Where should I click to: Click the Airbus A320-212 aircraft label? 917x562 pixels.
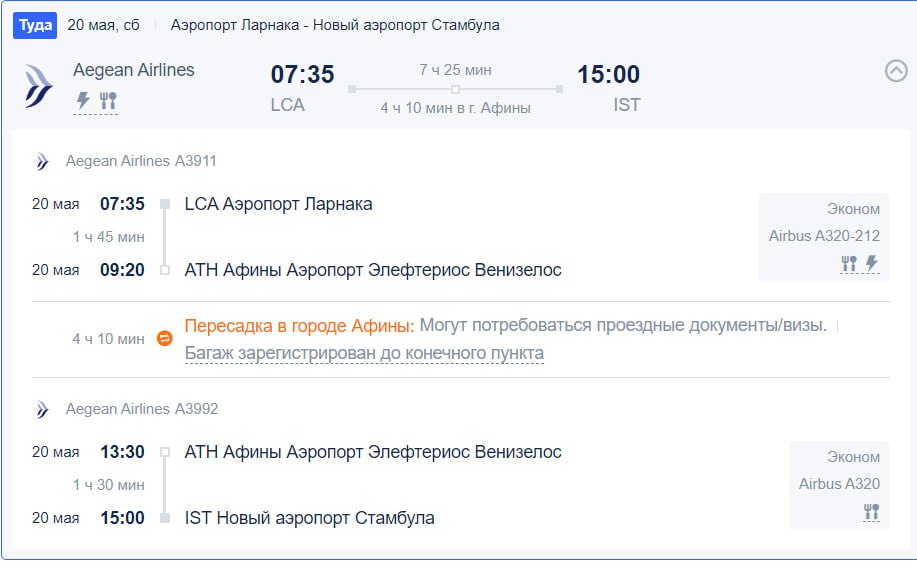coord(824,237)
